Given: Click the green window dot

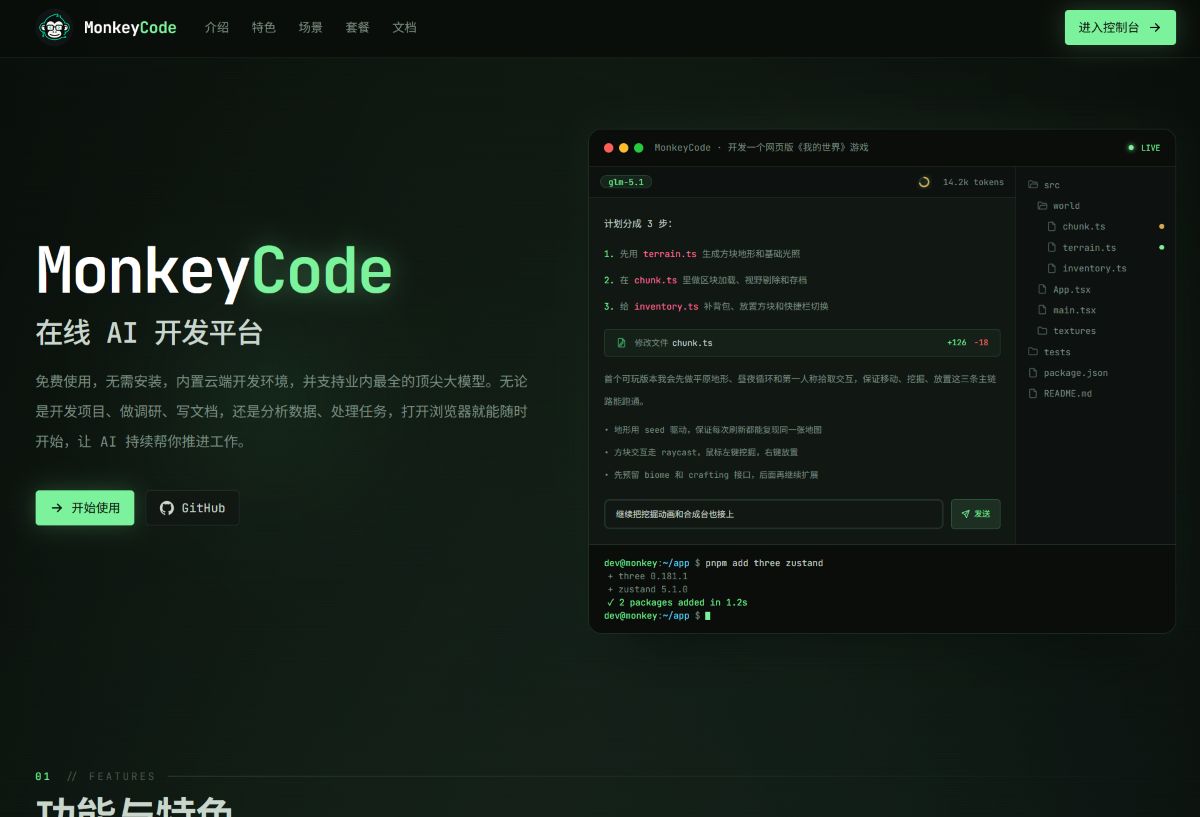Looking at the screenshot, I should pos(639,148).
